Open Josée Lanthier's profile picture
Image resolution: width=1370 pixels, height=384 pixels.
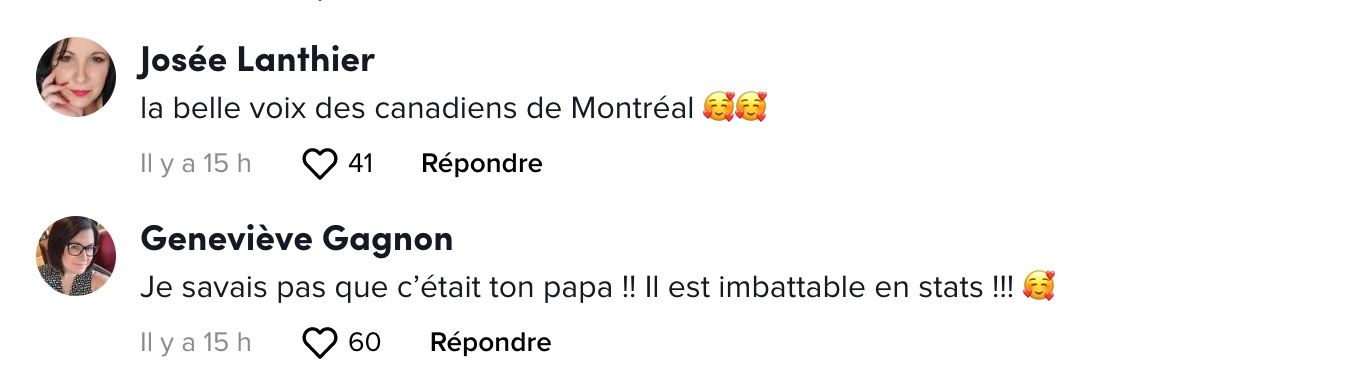click(76, 77)
